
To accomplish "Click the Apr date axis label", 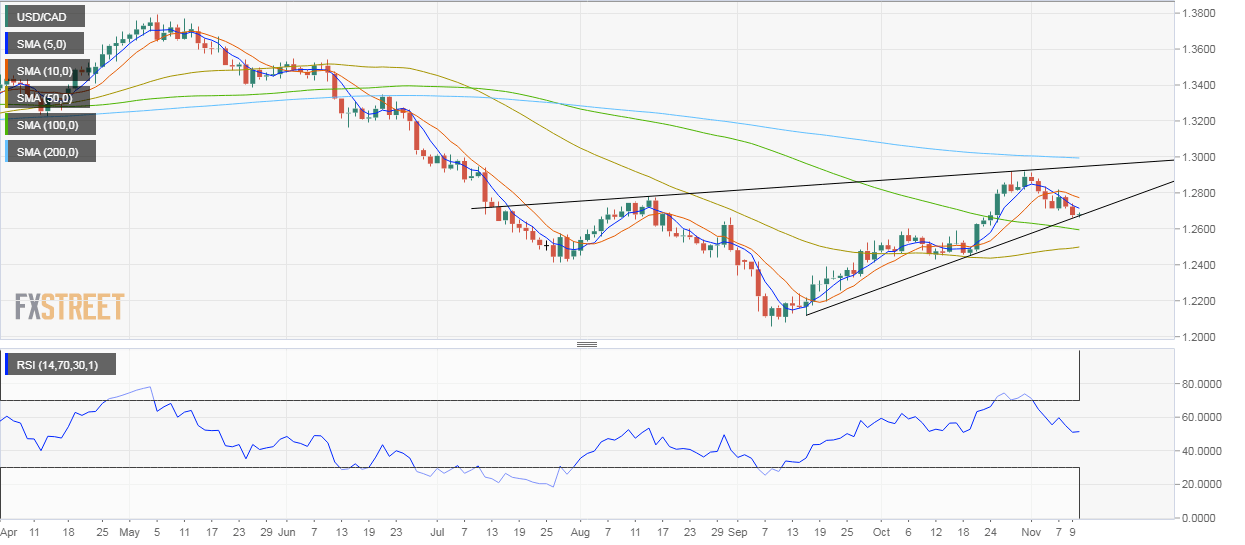I will pyautogui.click(x=11, y=534).
